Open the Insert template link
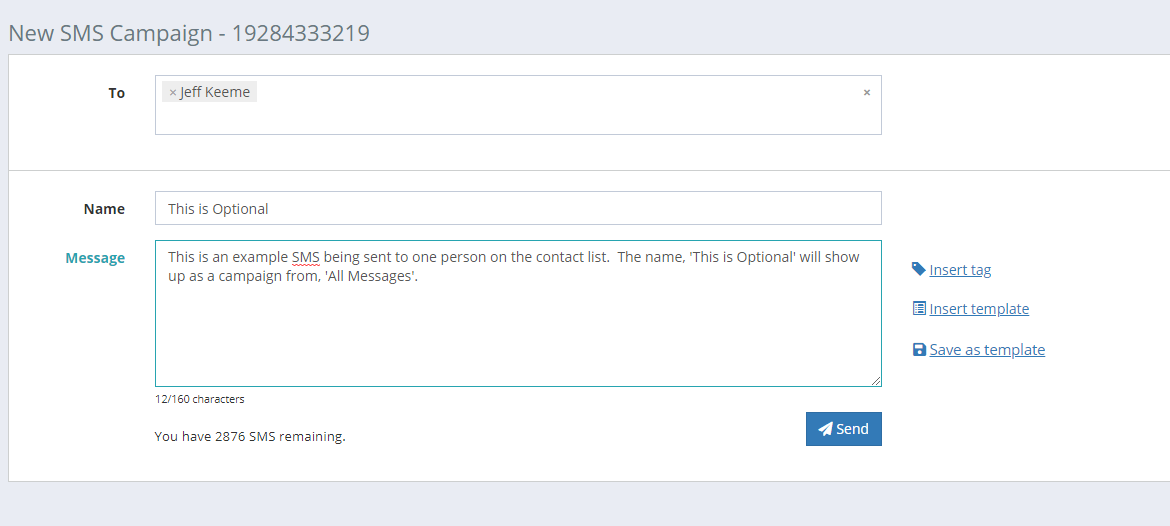 pos(979,309)
